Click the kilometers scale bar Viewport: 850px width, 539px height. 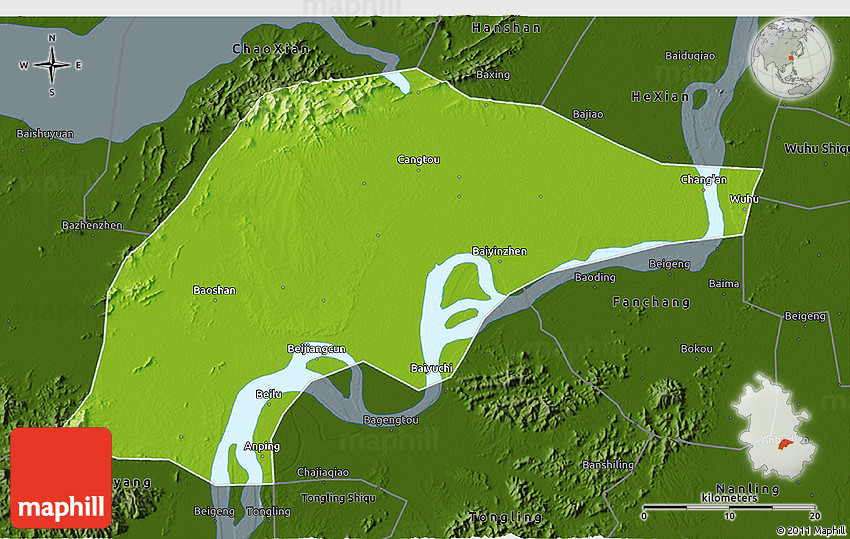(729, 507)
